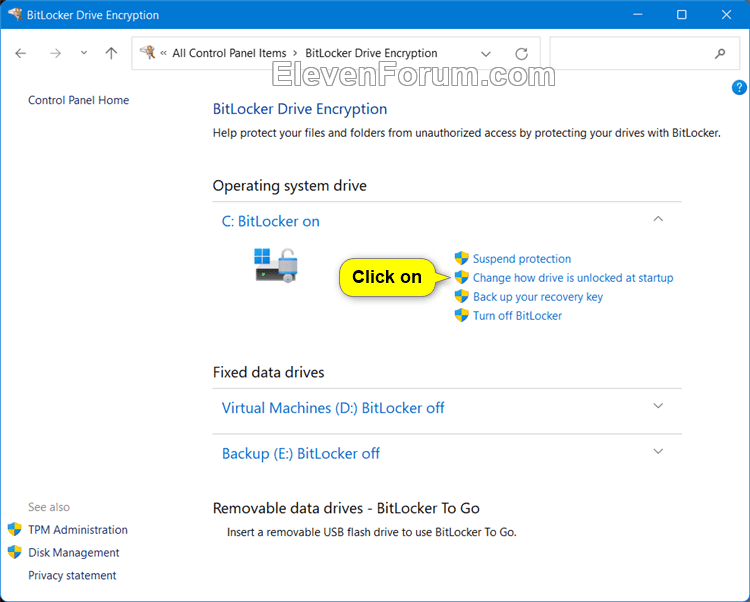Open Privacy statement link
Screen dimensions: 750x602
pos(72,575)
